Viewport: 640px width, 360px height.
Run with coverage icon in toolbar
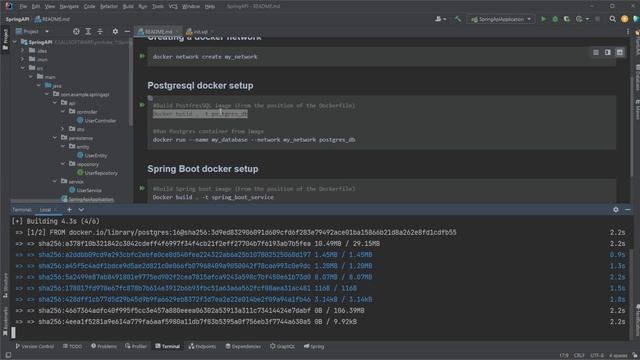(x=567, y=19)
